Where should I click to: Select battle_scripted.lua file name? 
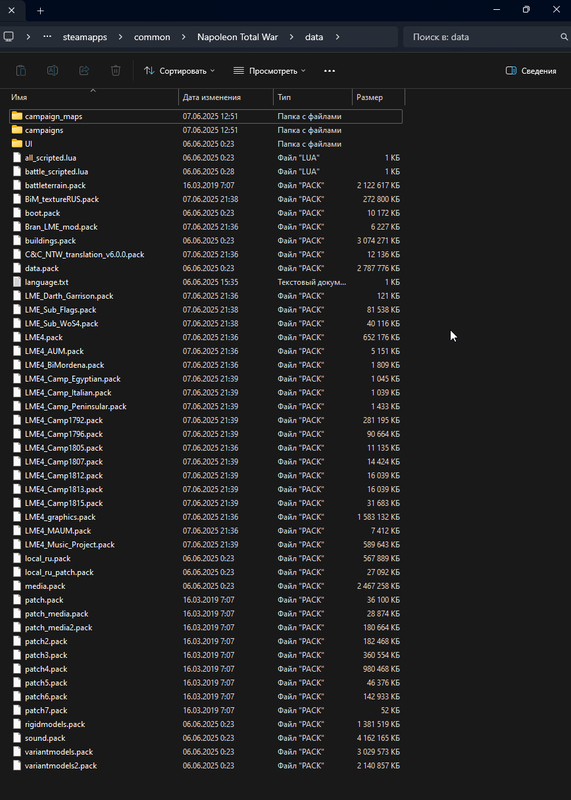click(56, 171)
